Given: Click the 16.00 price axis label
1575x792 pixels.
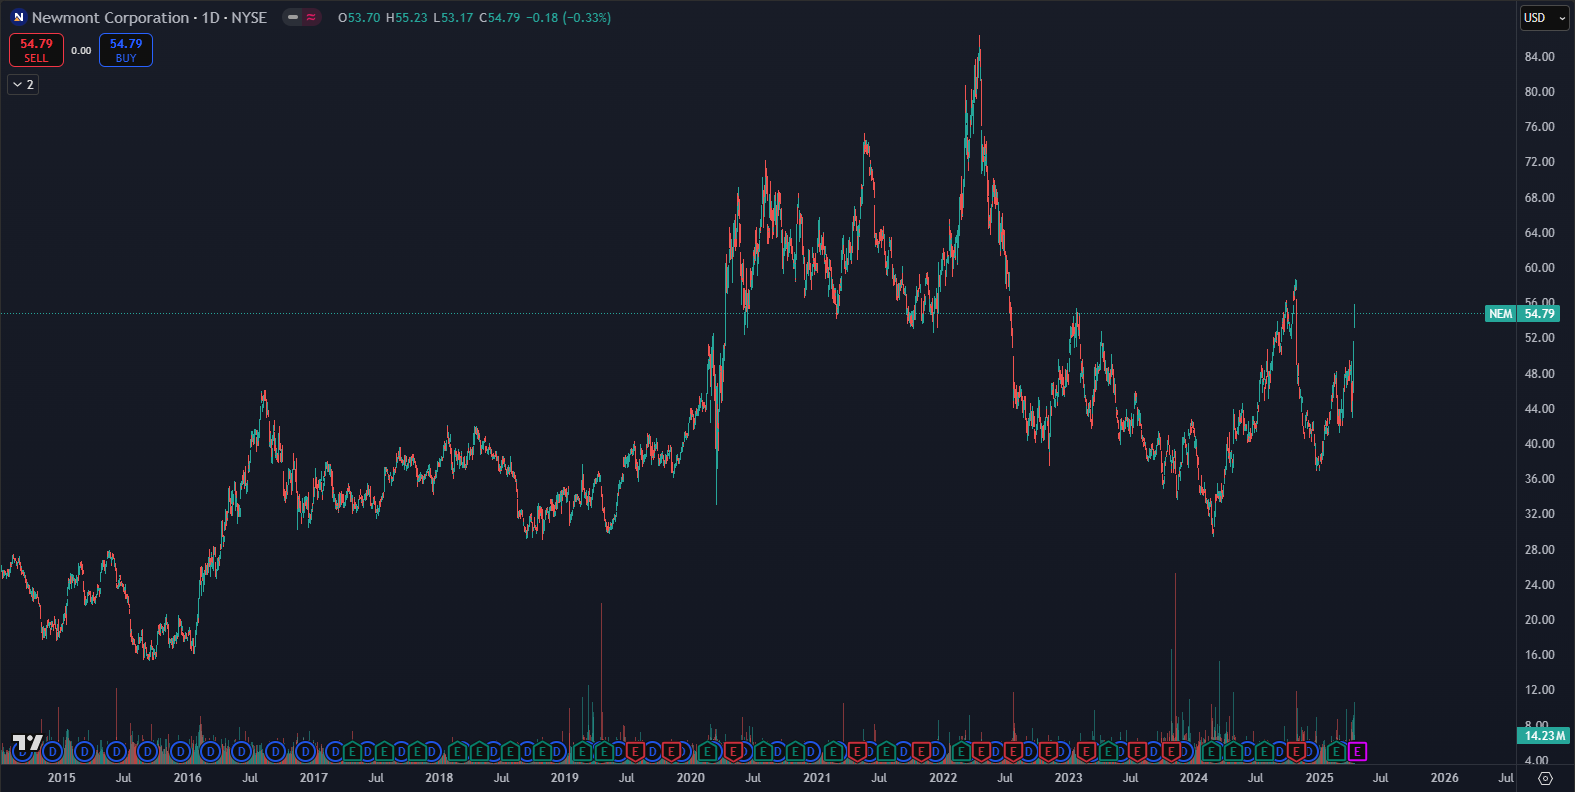Looking at the screenshot, I should (x=1539, y=655).
